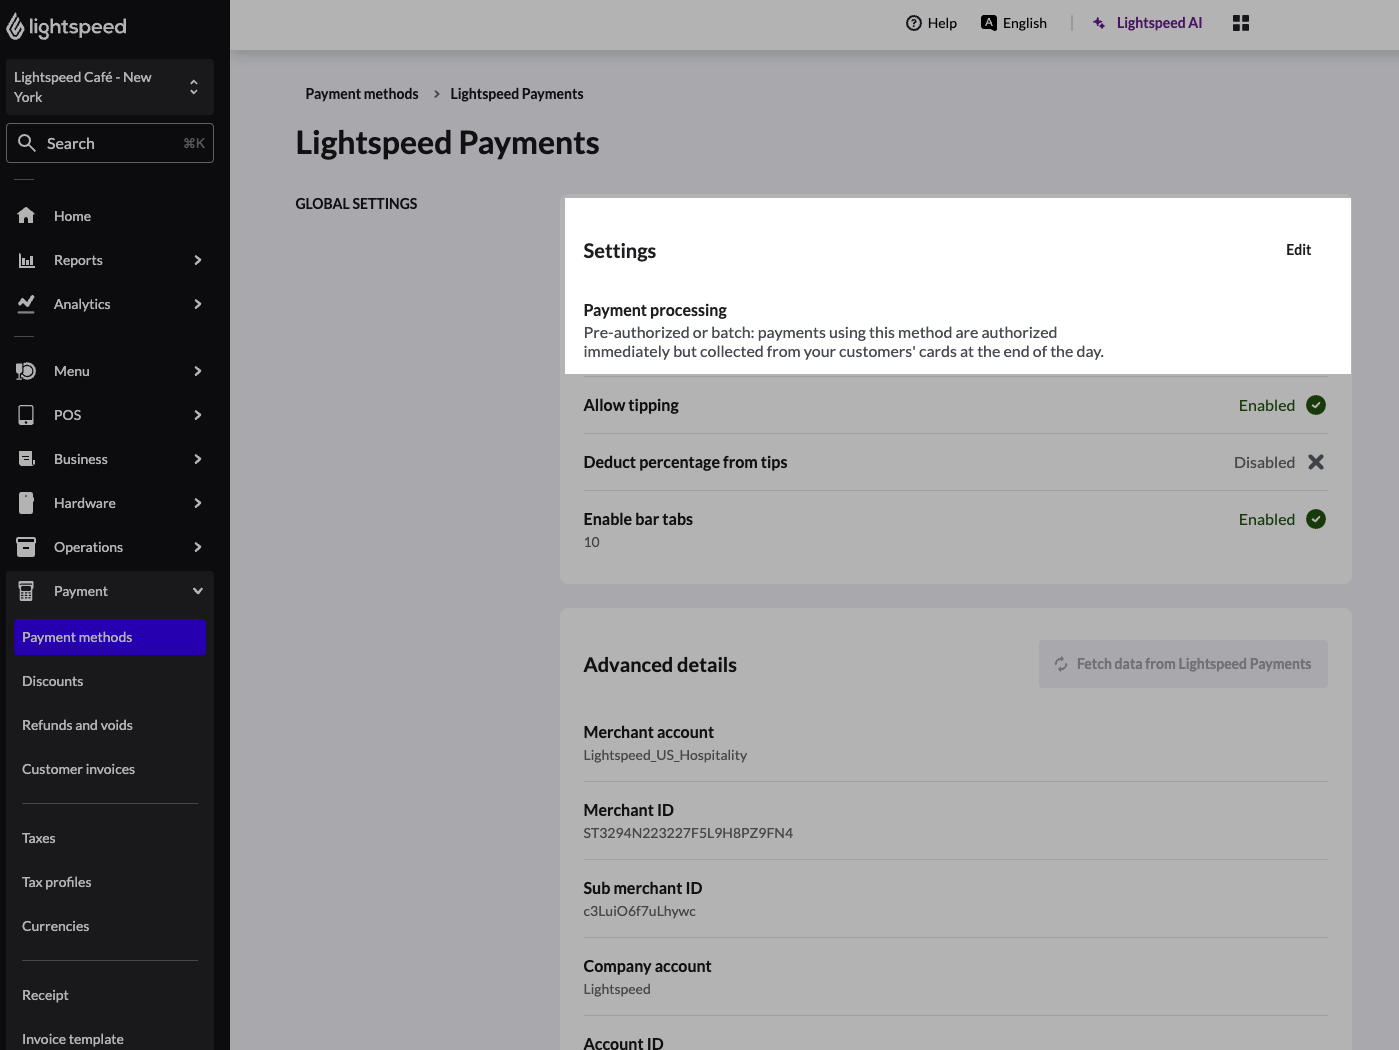Click the Home house icon

point(26,216)
